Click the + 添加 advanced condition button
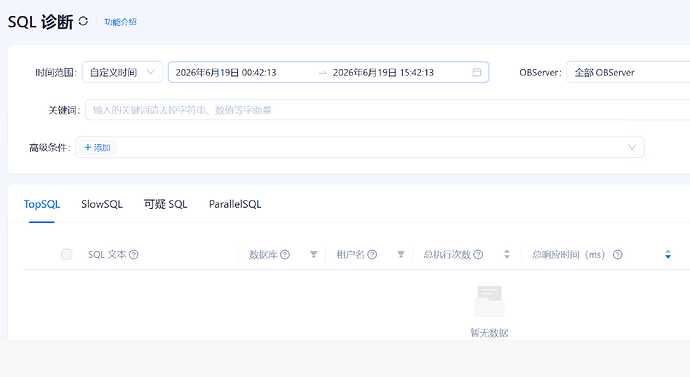This screenshot has width=690, height=377. 97,147
